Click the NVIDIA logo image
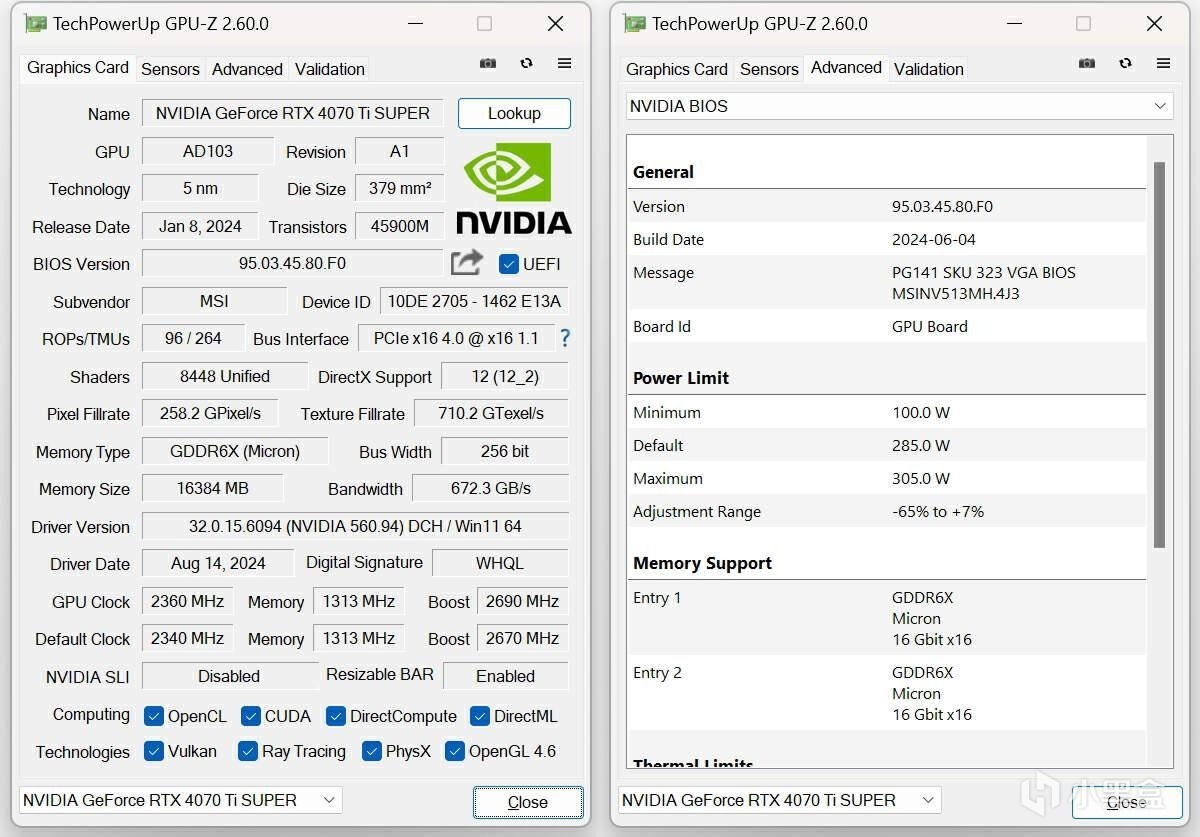This screenshot has width=1200, height=837. pyautogui.click(x=513, y=187)
